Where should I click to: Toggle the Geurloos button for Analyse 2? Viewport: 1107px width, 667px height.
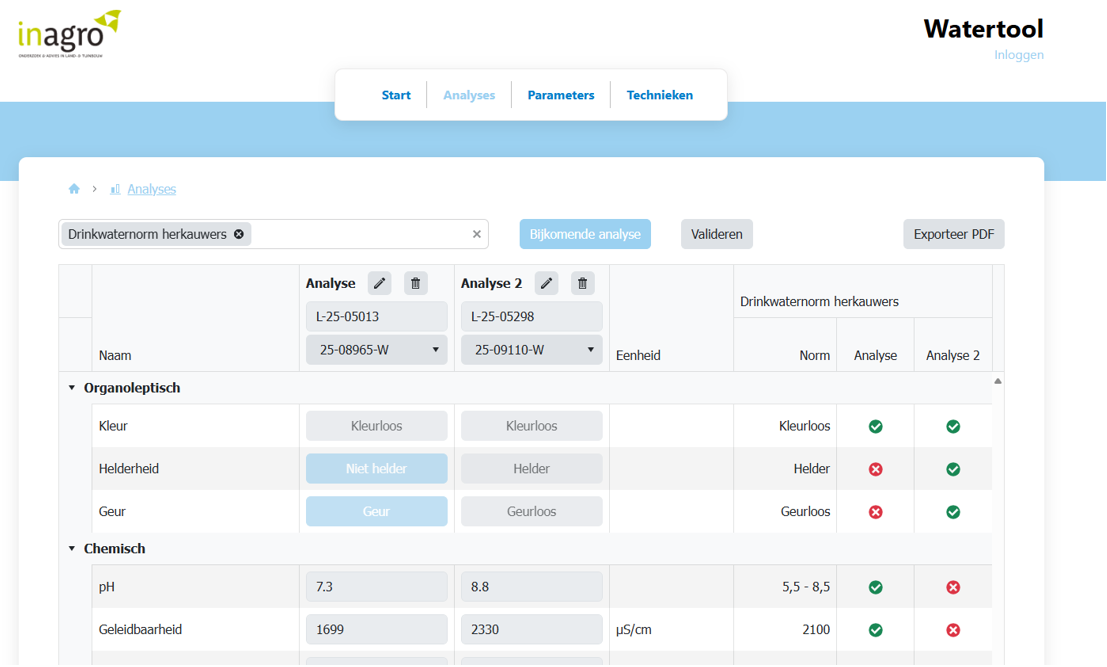(x=532, y=511)
